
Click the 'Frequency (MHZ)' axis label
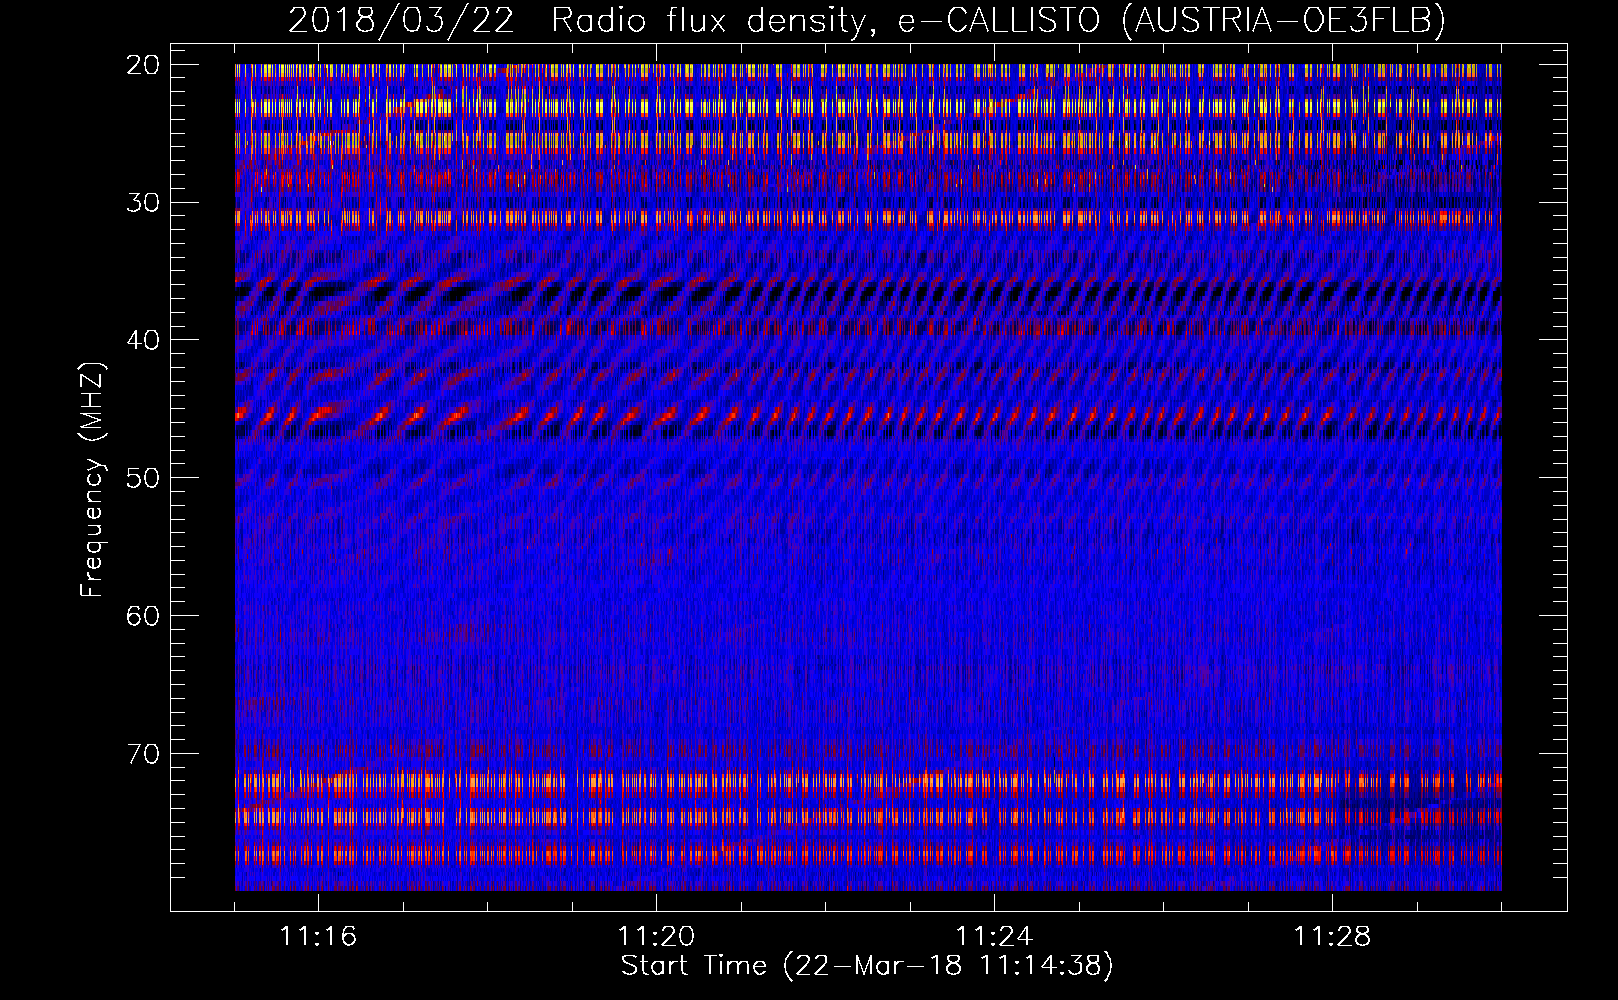pos(92,480)
